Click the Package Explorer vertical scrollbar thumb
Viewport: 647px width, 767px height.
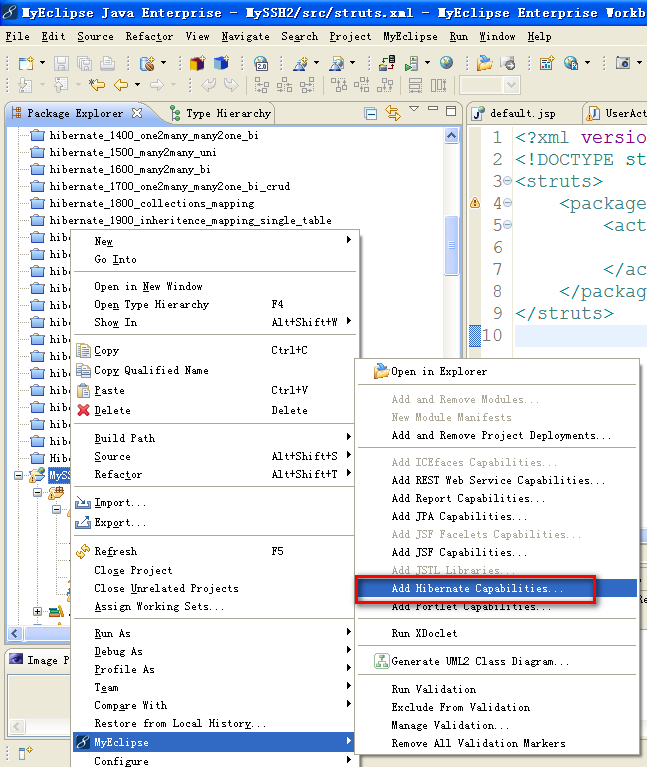451,245
